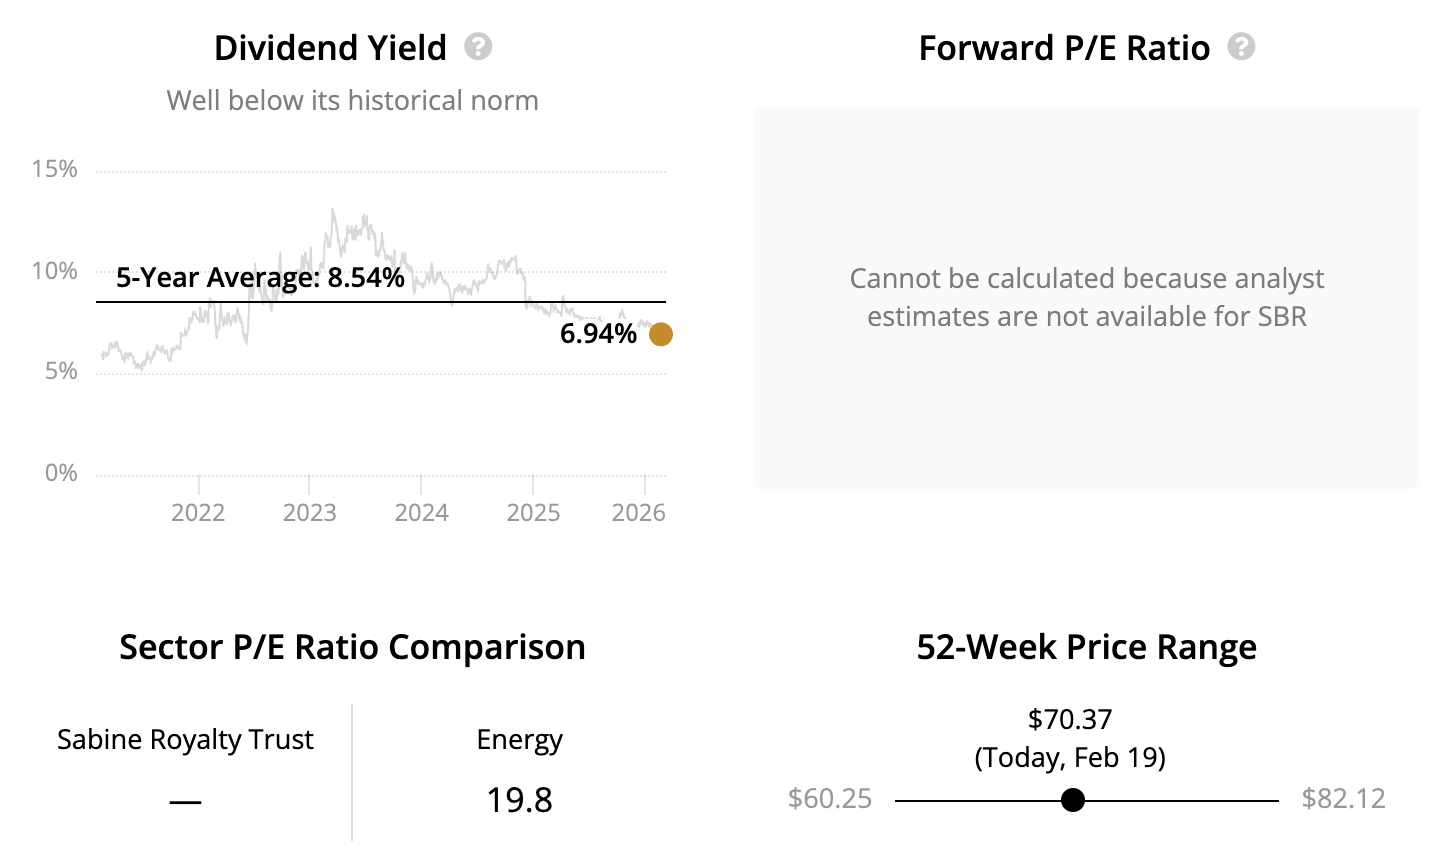Click the Forward P/E Ratio heading
The height and width of the screenshot is (862, 1430).
pyautogui.click(x=1064, y=48)
